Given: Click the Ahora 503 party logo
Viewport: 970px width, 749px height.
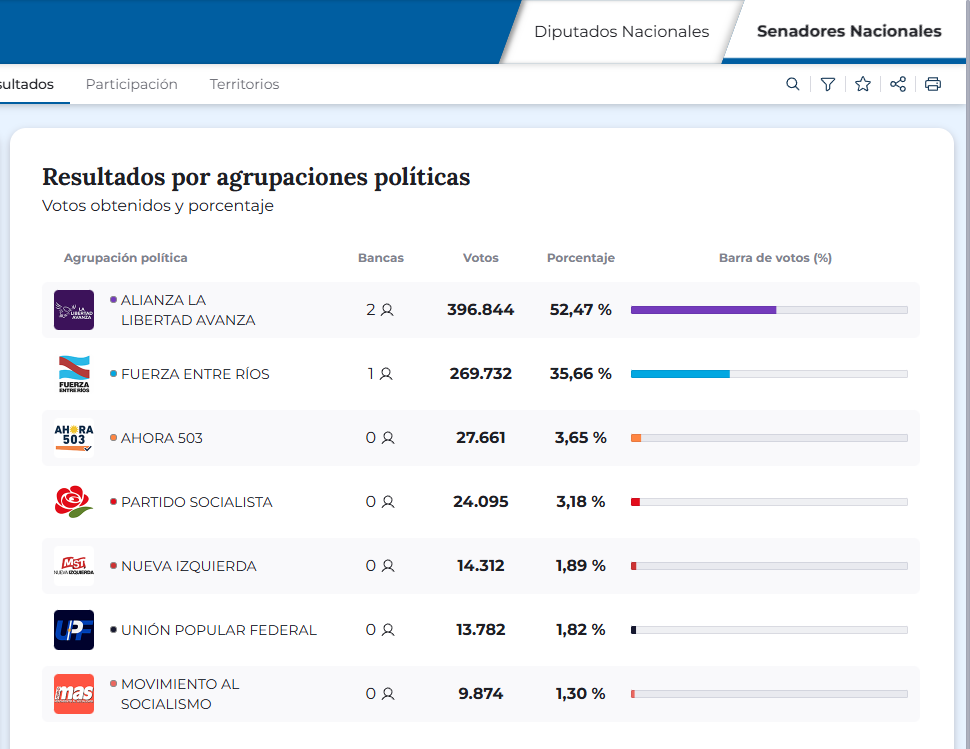Looking at the screenshot, I should click(x=74, y=438).
